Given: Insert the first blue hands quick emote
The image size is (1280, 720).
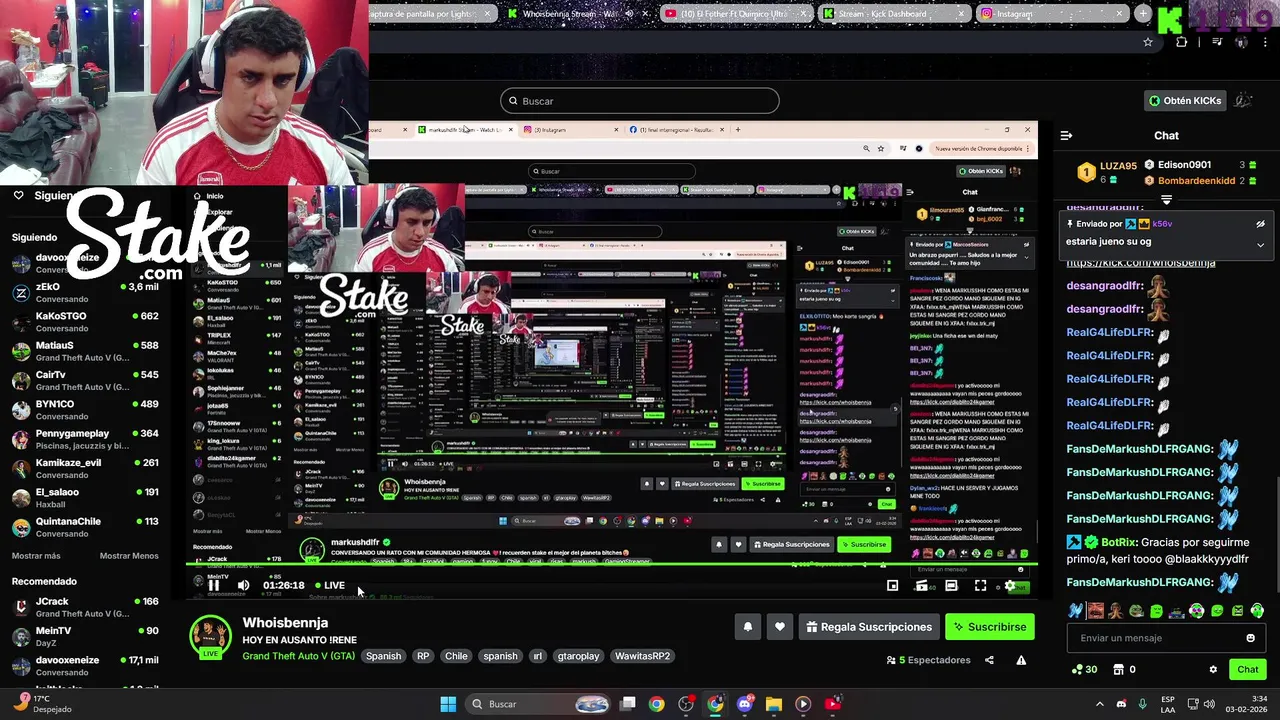Looking at the screenshot, I should [x=1075, y=610].
